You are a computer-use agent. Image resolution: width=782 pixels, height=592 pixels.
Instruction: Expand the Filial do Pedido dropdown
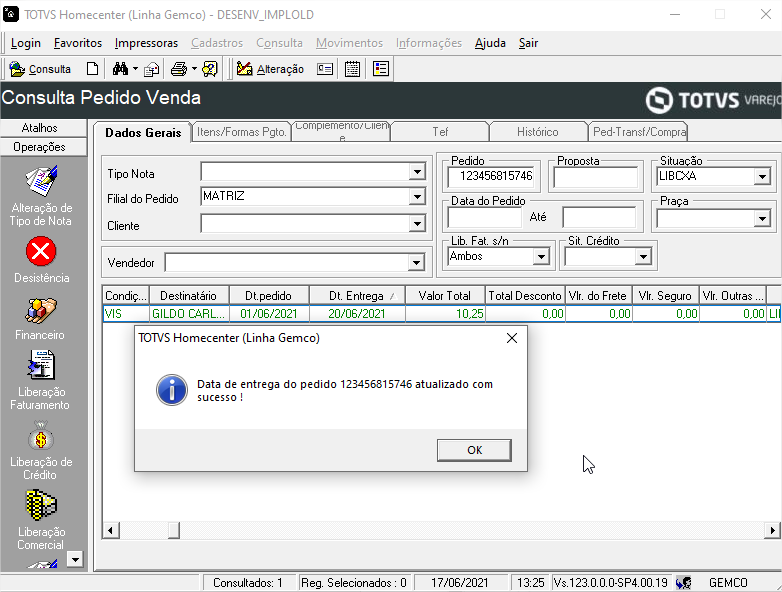[416, 197]
